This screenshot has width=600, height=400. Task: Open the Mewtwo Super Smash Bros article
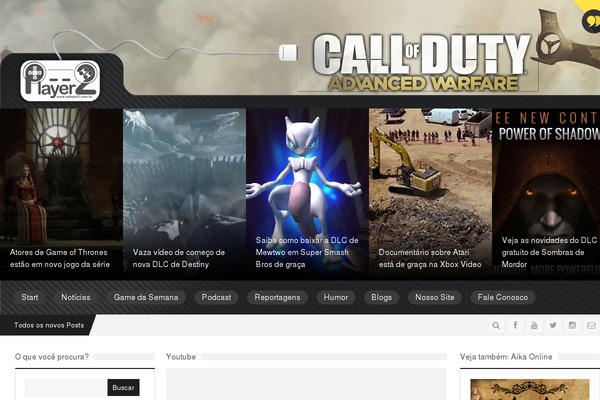tap(307, 194)
